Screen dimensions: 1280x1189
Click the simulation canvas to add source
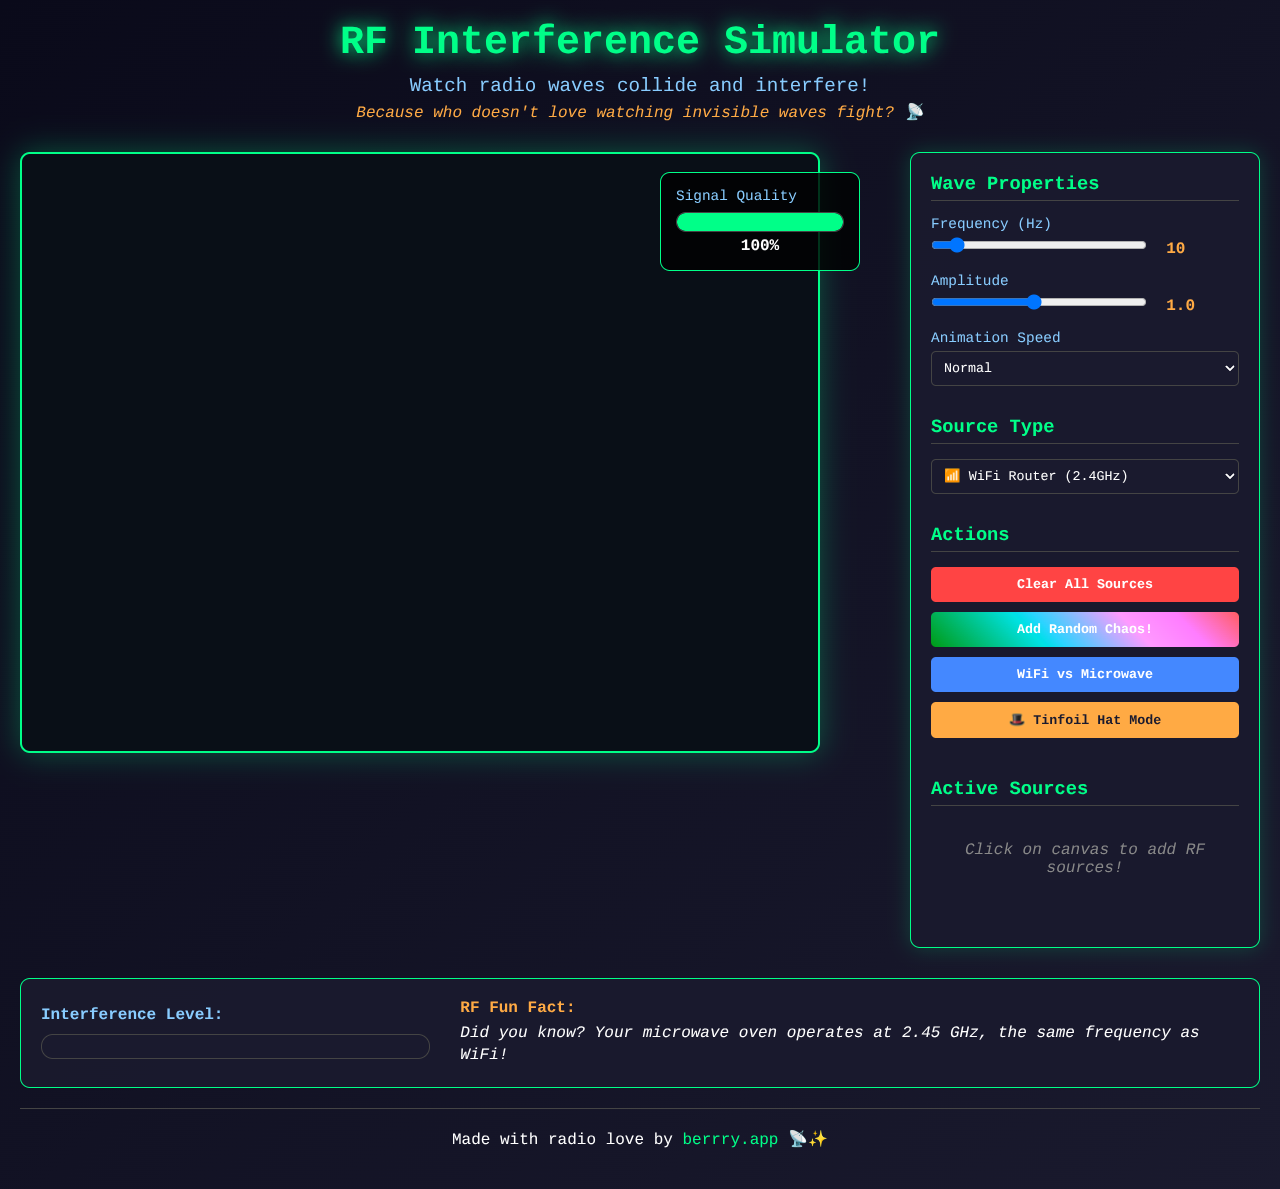[420, 452]
